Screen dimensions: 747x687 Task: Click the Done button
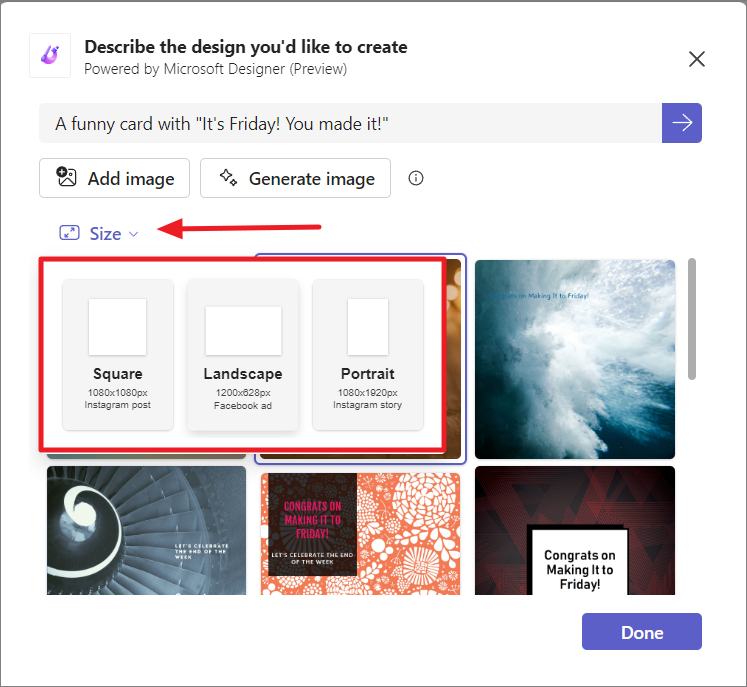(641, 631)
